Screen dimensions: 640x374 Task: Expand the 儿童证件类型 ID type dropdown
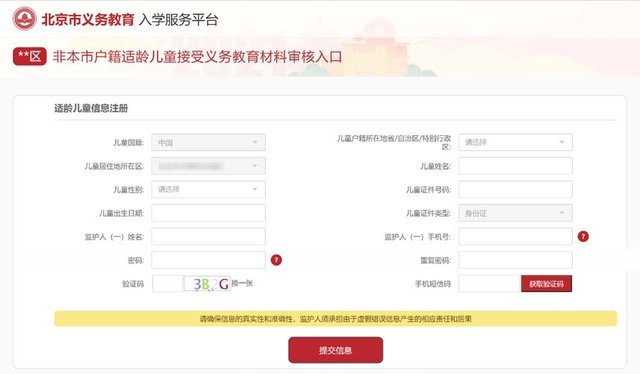coord(515,213)
